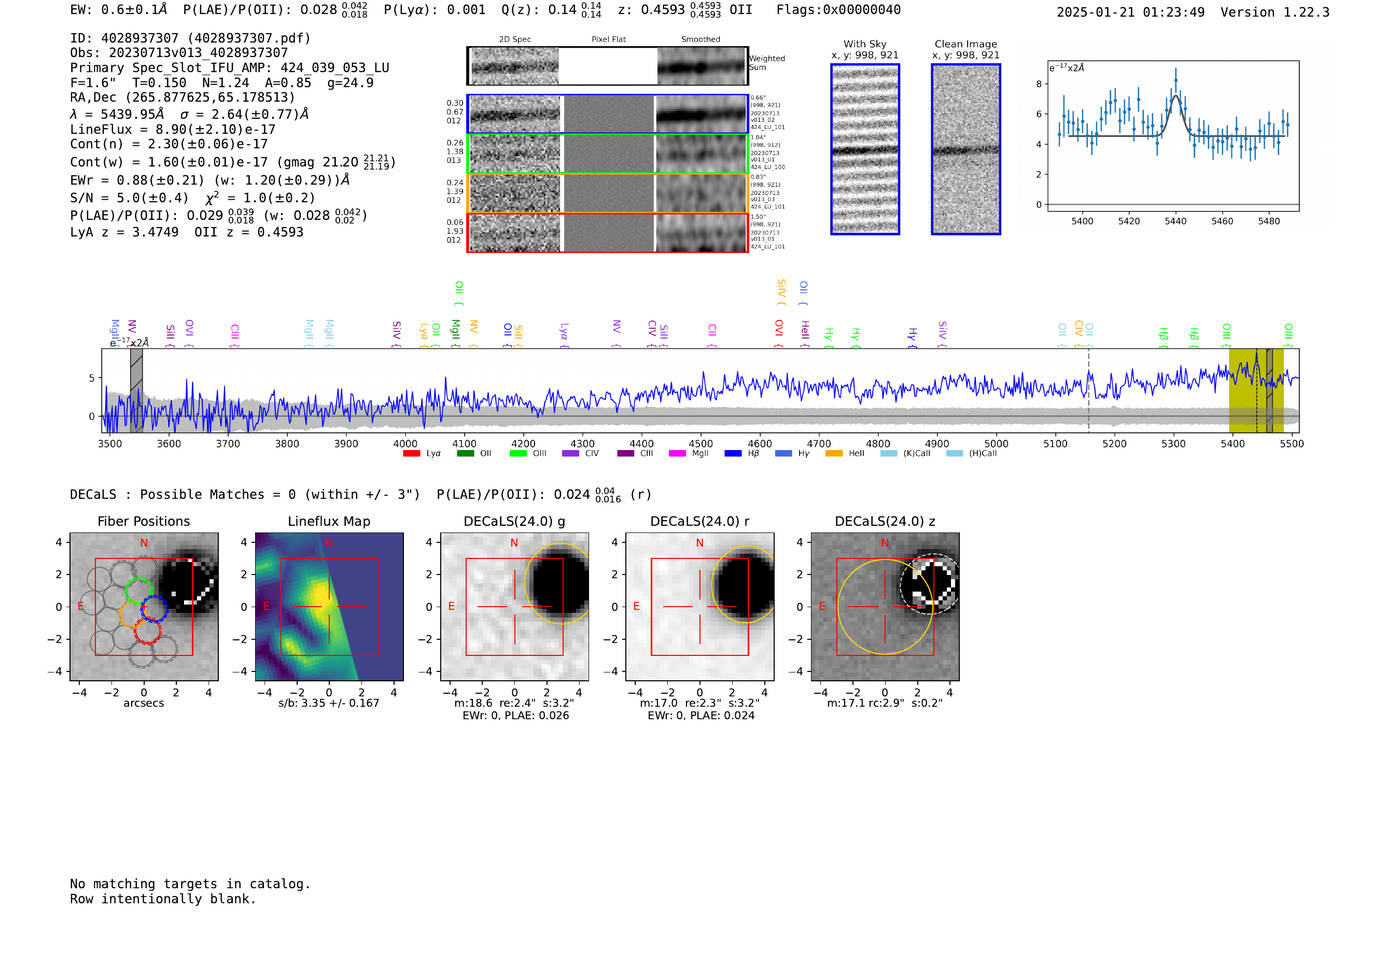Click the yellow highlighted region in the spectrum

pyautogui.click(x=1256, y=391)
